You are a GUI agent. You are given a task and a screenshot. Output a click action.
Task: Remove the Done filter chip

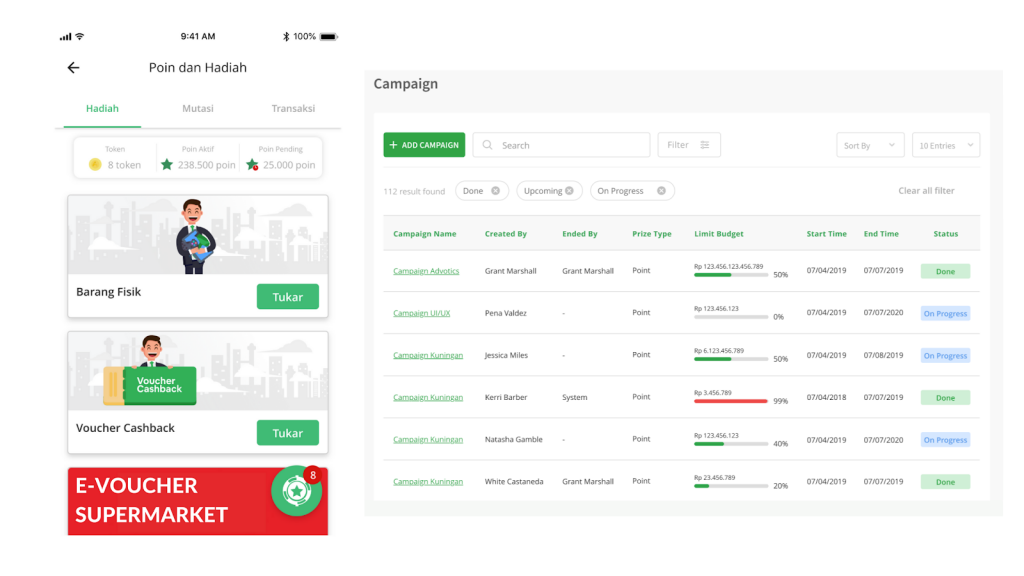(496, 191)
